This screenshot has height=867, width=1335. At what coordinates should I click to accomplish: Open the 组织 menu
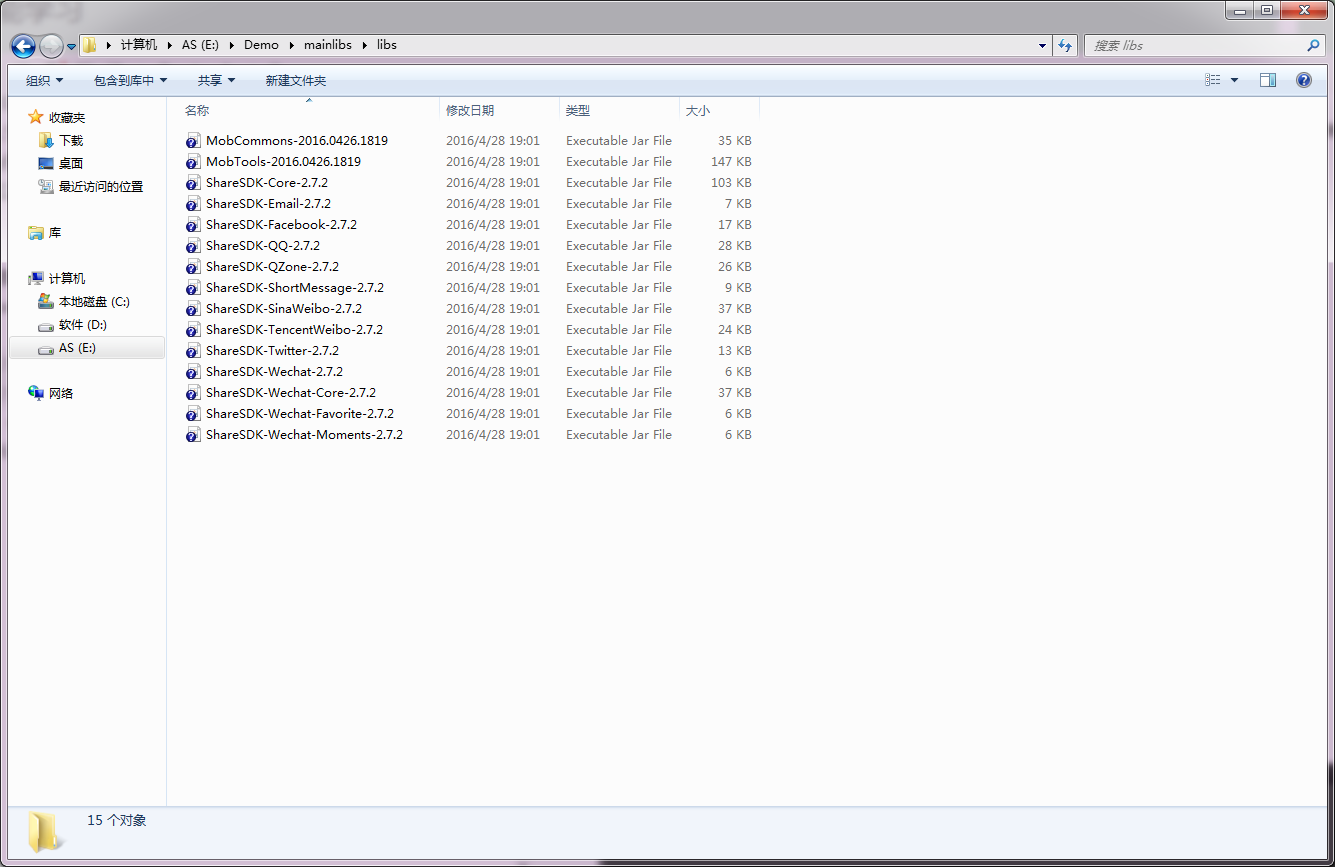[x=44, y=80]
